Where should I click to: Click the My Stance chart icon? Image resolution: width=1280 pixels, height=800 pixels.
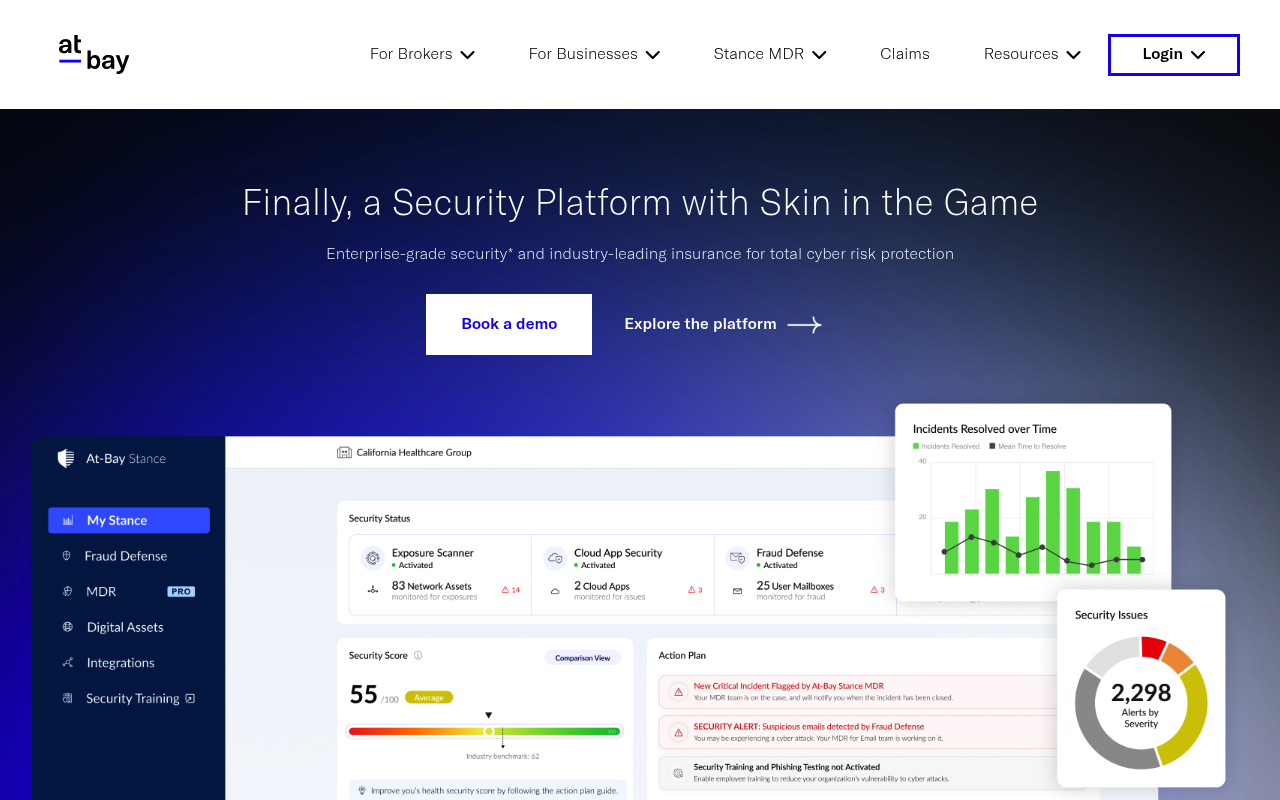click(x=68, y=520)
